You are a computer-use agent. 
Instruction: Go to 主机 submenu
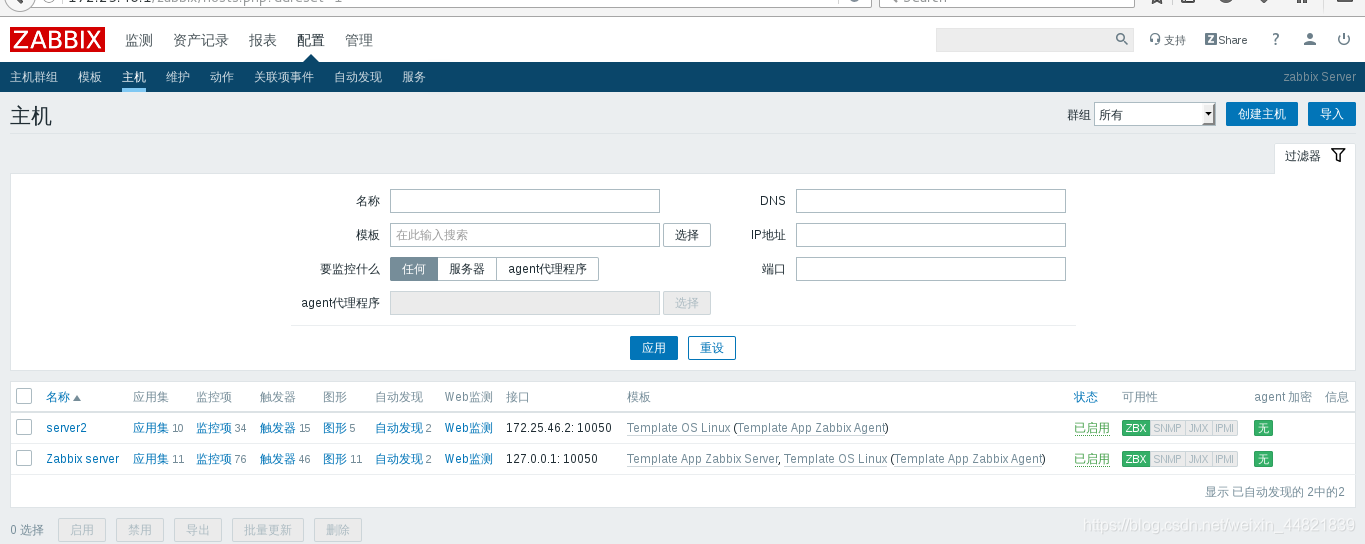(134, 77)
